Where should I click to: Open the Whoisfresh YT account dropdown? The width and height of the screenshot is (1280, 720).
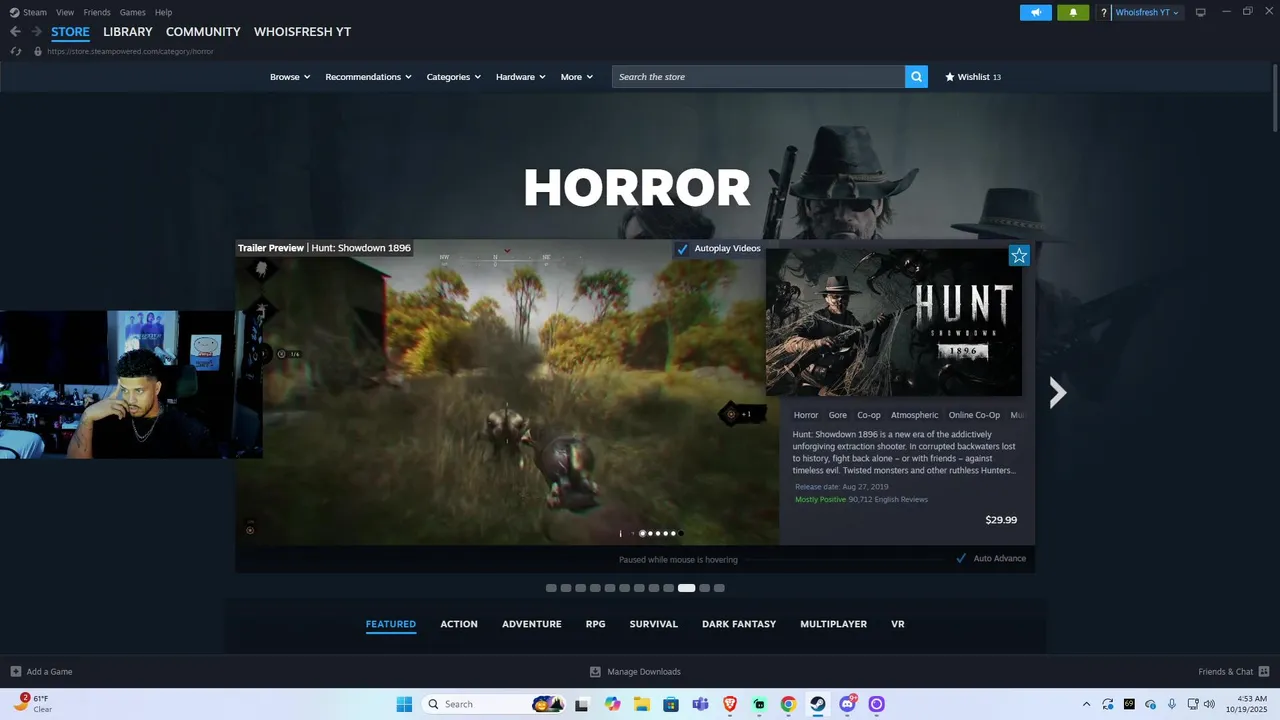pyautogui.click(x=1148, y=13)
